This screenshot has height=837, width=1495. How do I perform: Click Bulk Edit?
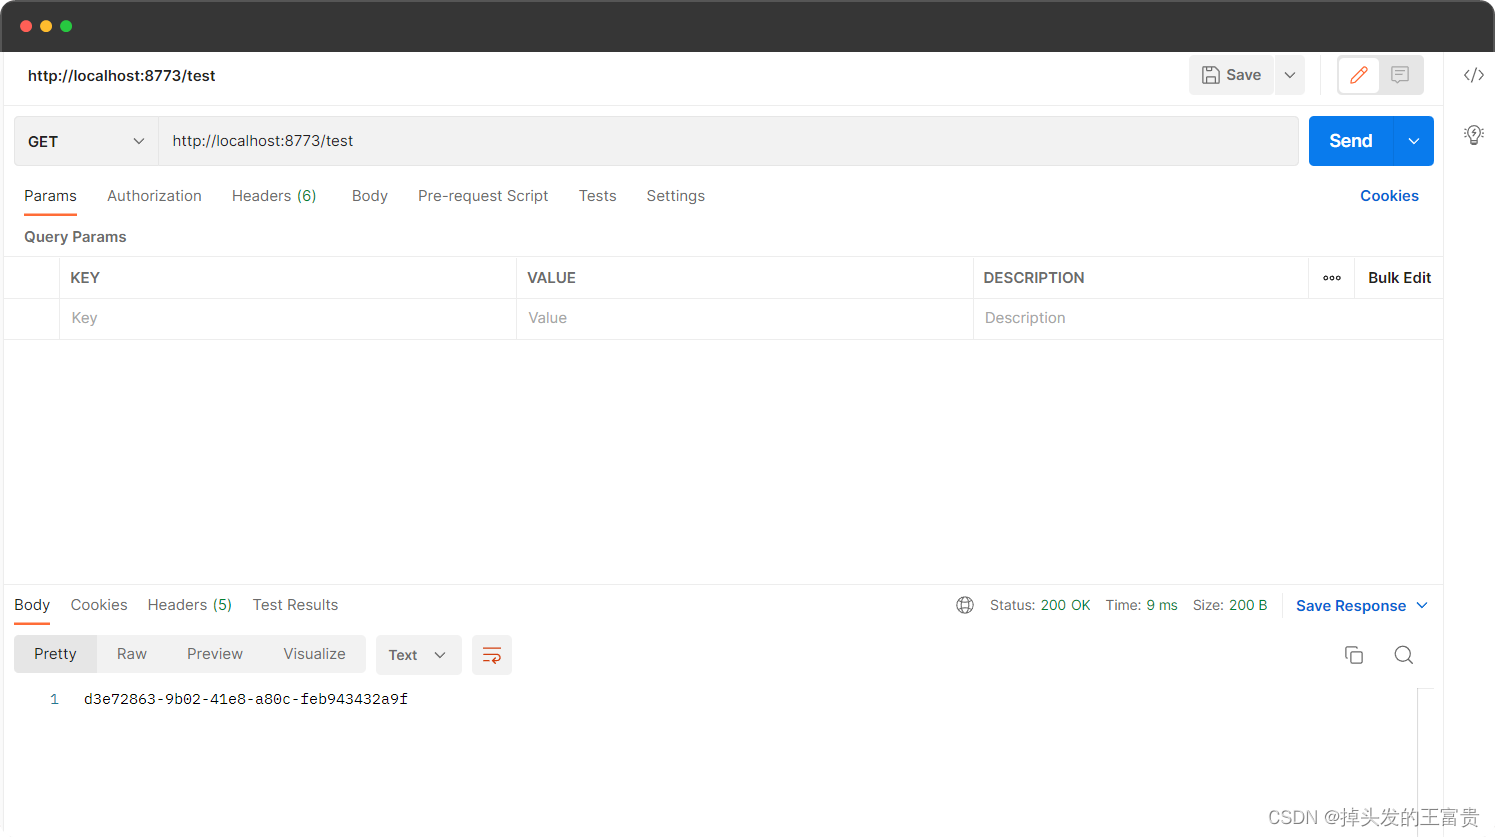click(x=1399, y=278)
